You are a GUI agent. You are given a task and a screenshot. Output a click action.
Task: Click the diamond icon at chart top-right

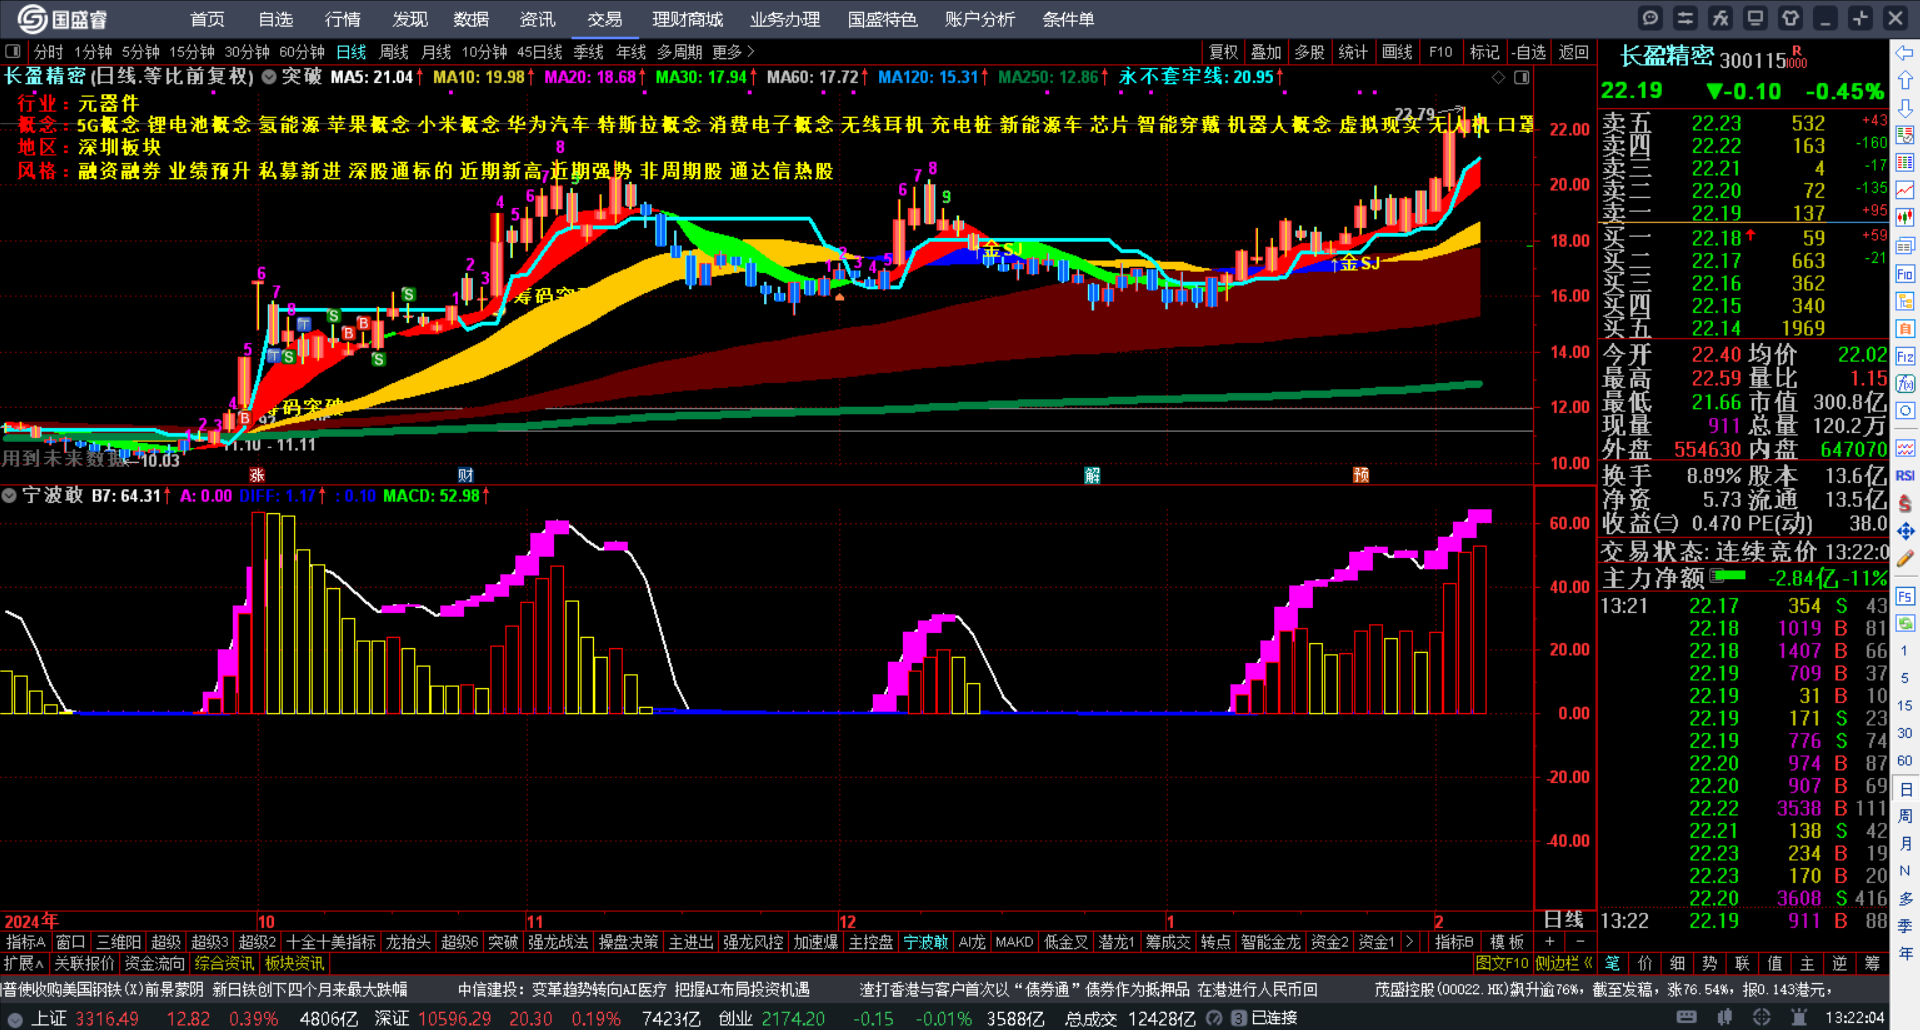pos(1498,77)
